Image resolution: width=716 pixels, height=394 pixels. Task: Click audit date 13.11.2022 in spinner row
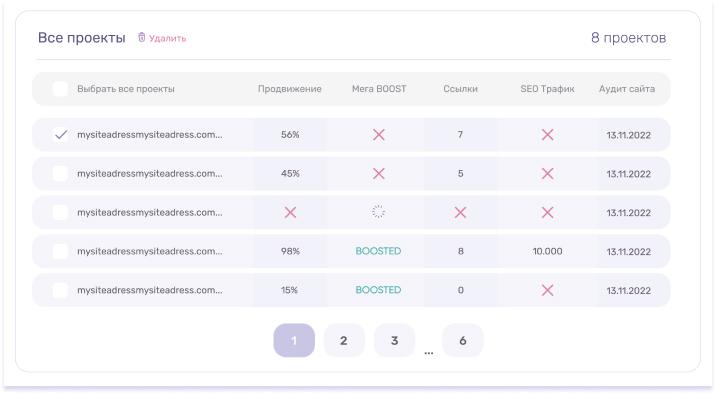point(628,213)
